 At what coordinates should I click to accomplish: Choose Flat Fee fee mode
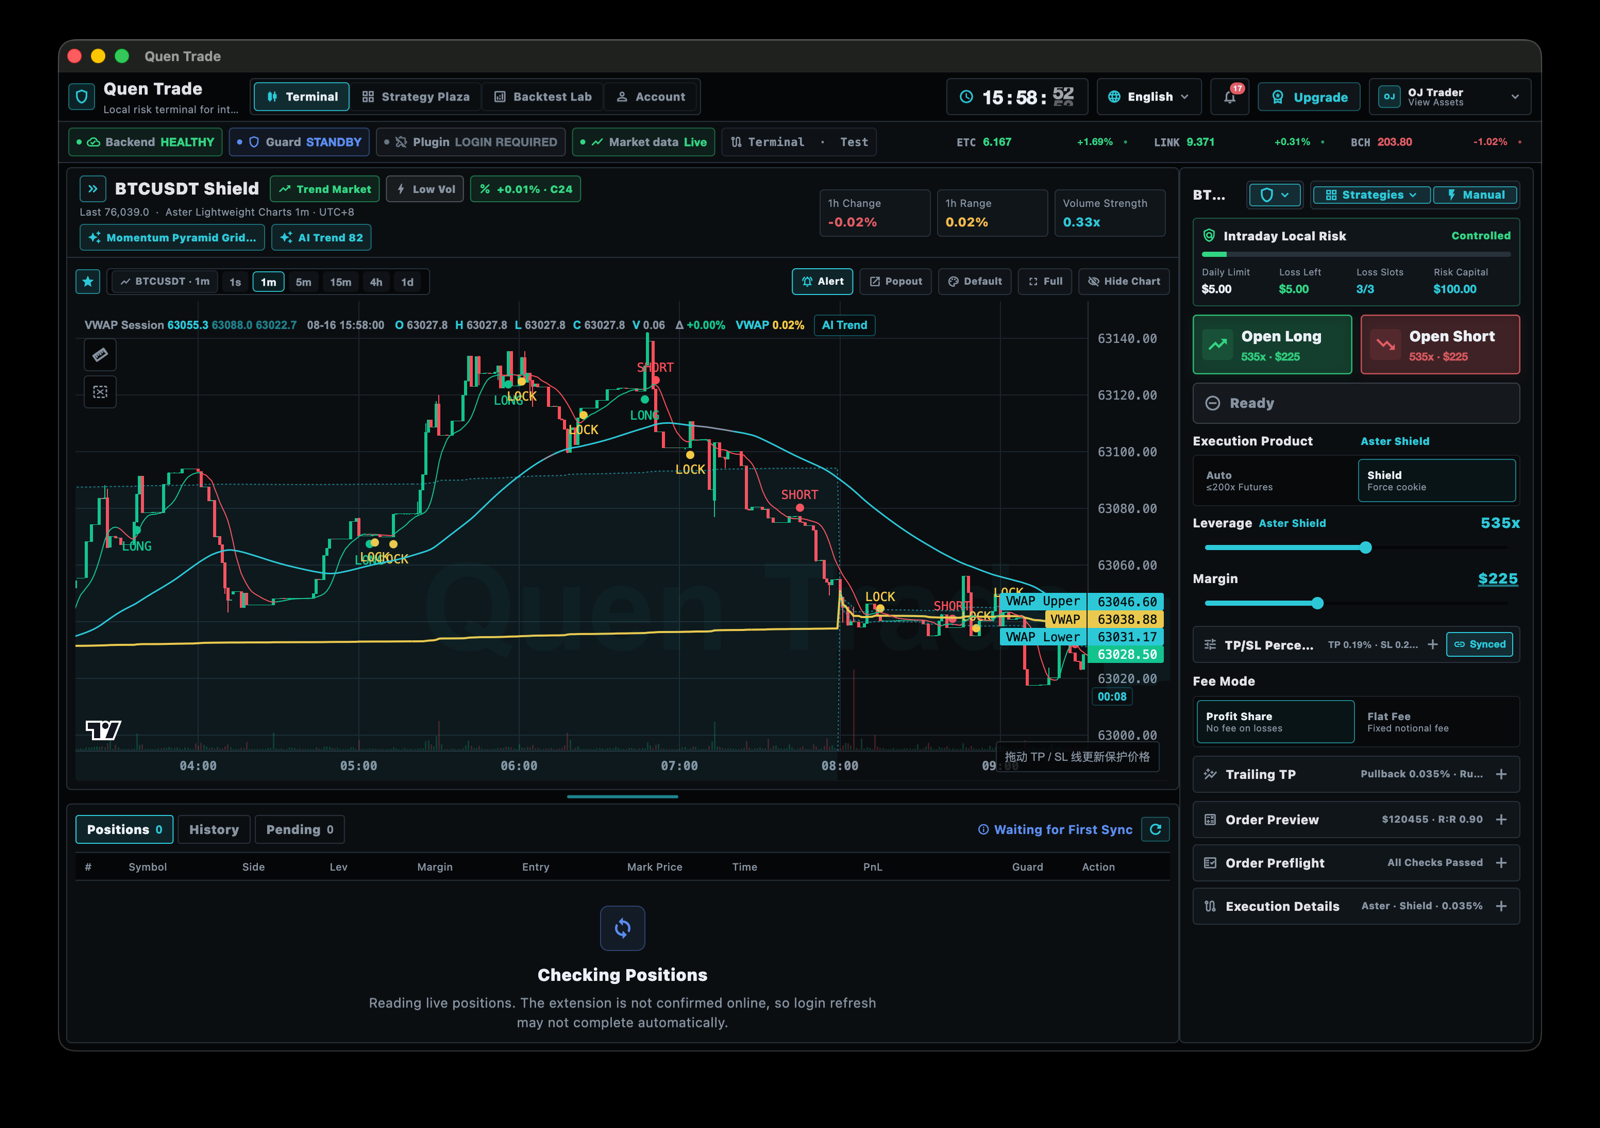[x=1437, y=722]
